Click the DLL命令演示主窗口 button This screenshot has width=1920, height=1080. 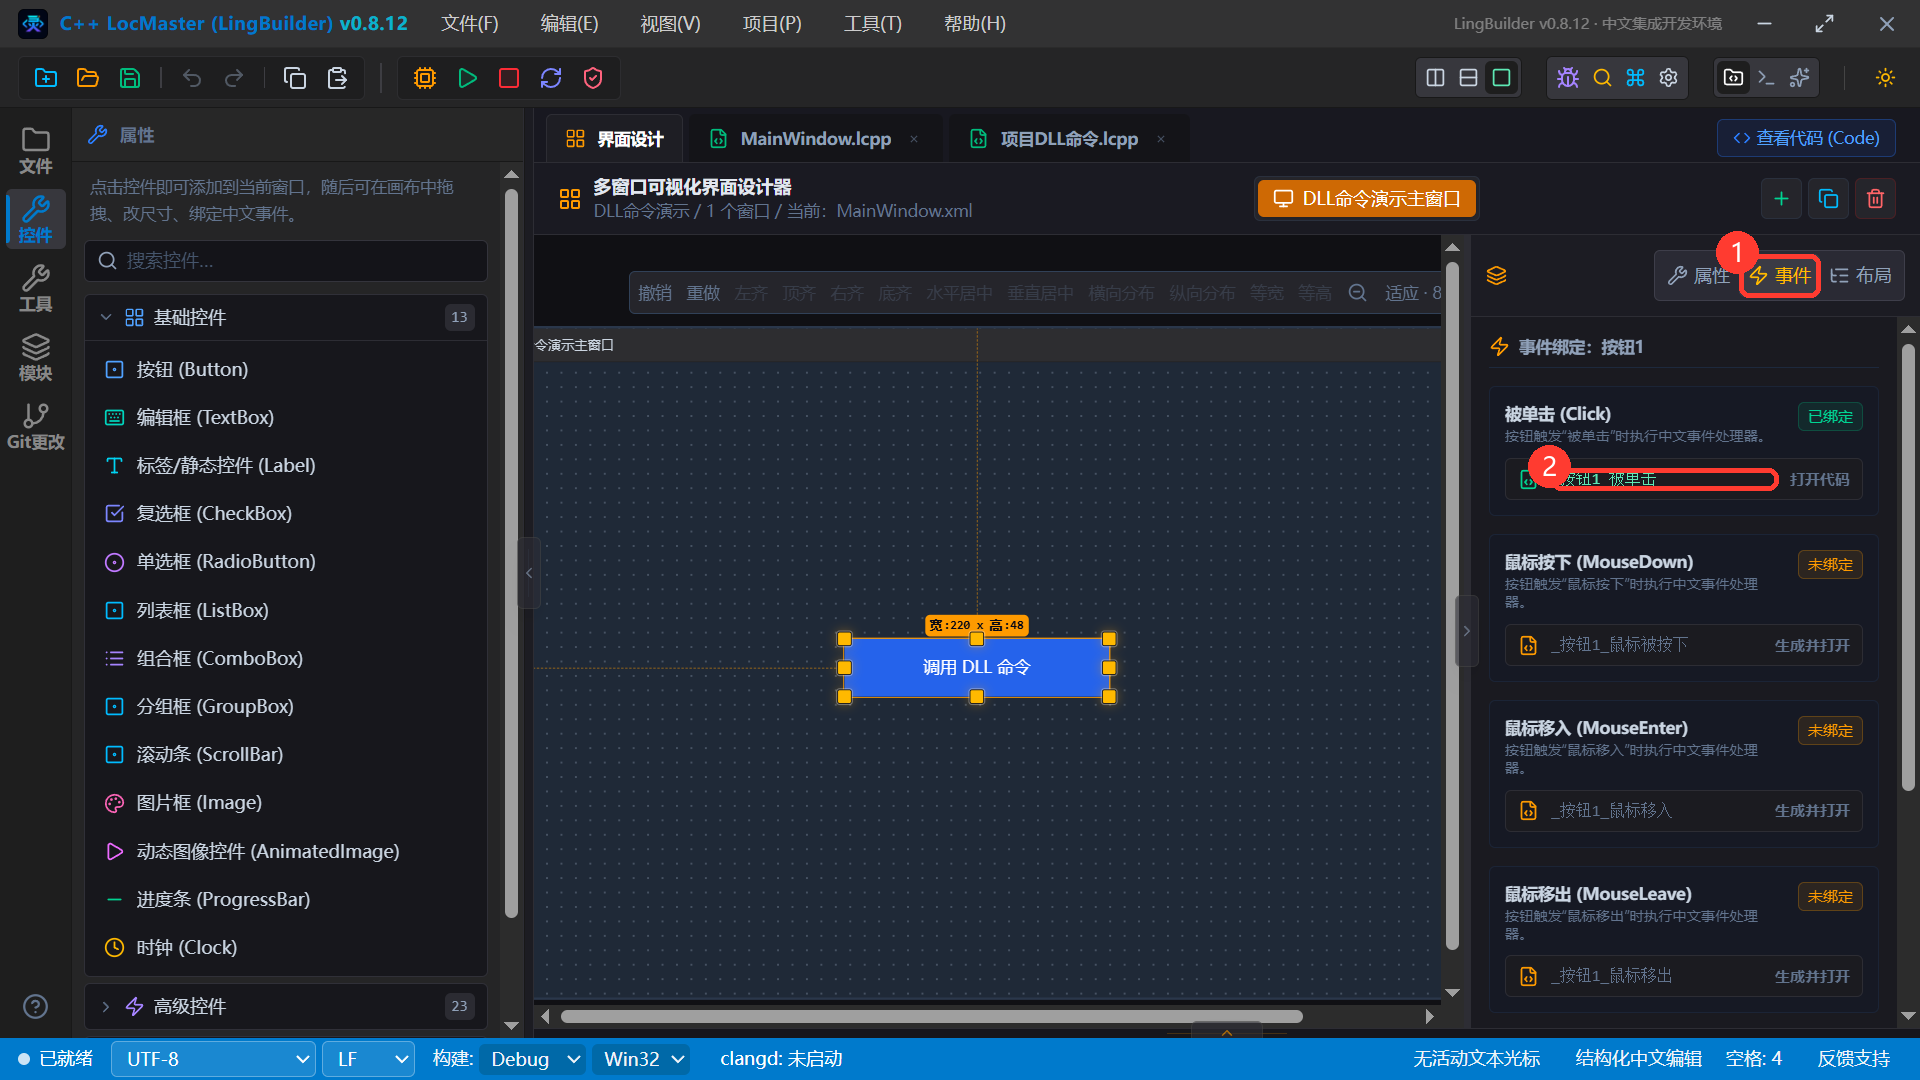pos(1367,199)
